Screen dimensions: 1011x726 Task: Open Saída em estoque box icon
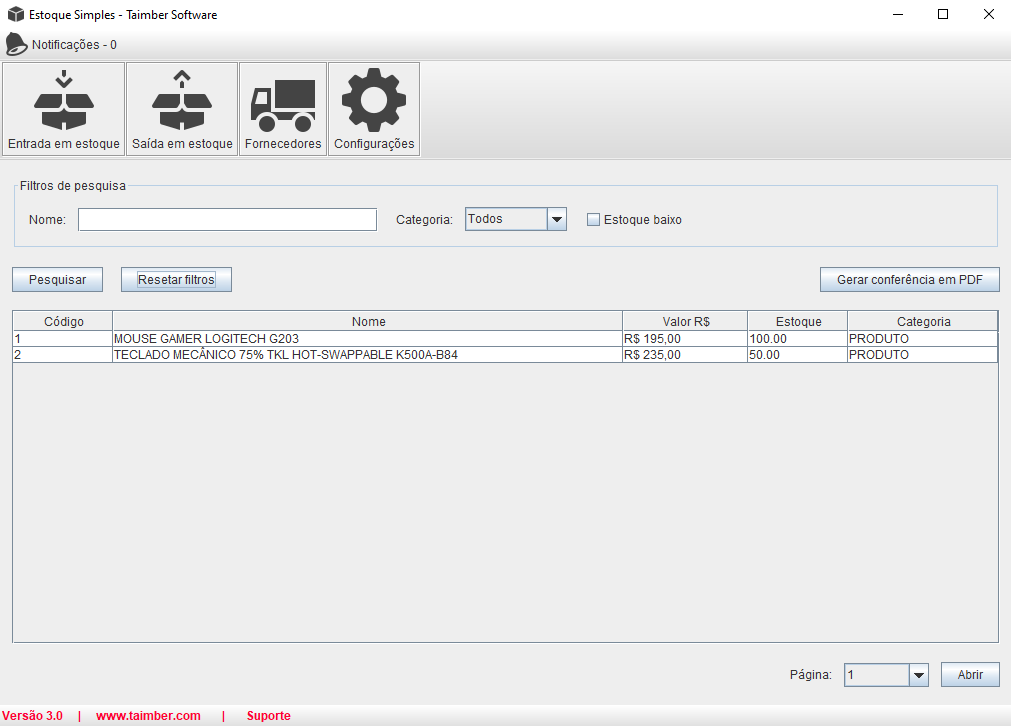pos(182,102)
